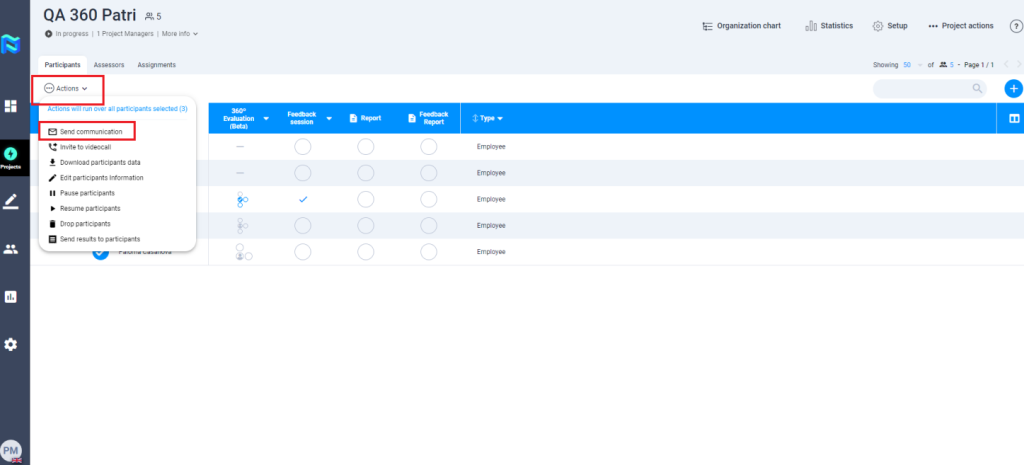Toggle first row Feedback session circle
The image size is (1024, 465).
303,147
